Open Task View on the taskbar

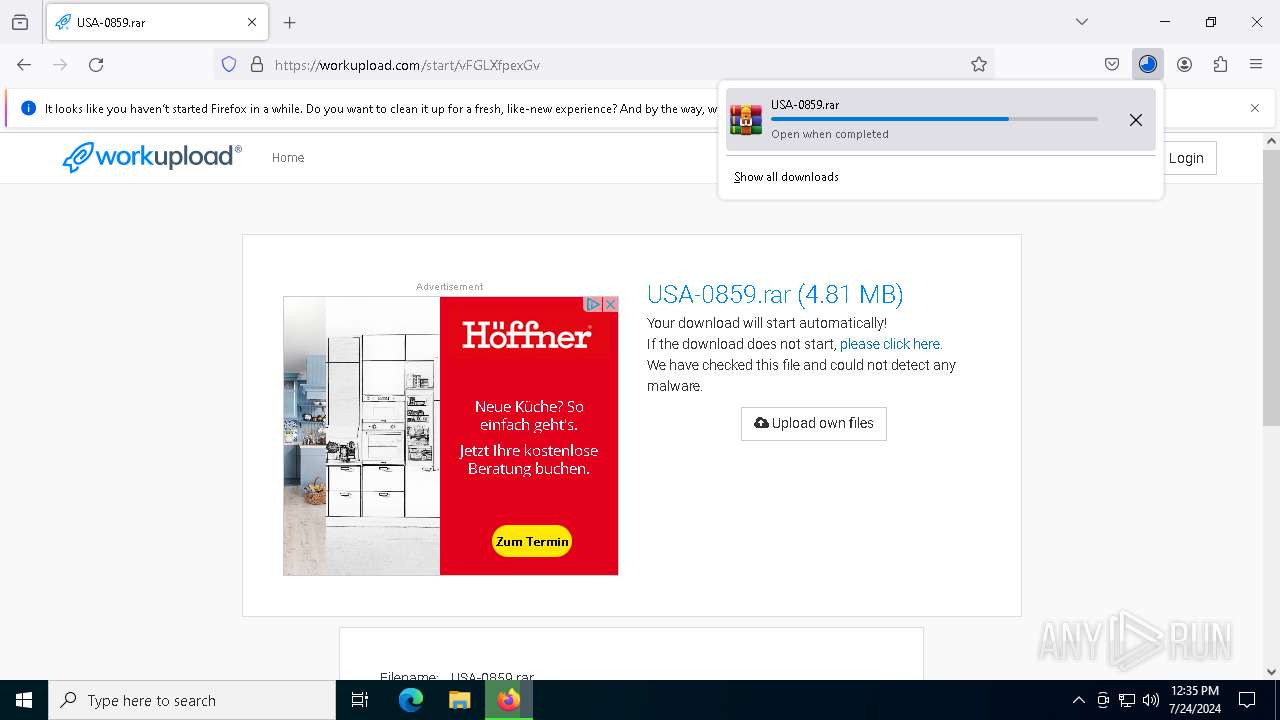tap(360, 700)
